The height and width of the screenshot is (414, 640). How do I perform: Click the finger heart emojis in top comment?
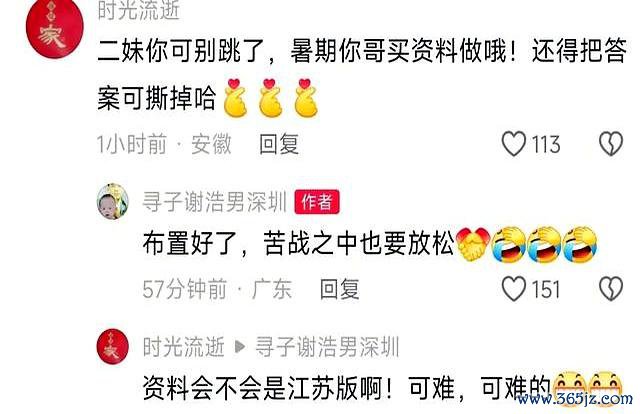tap(271, 98)
